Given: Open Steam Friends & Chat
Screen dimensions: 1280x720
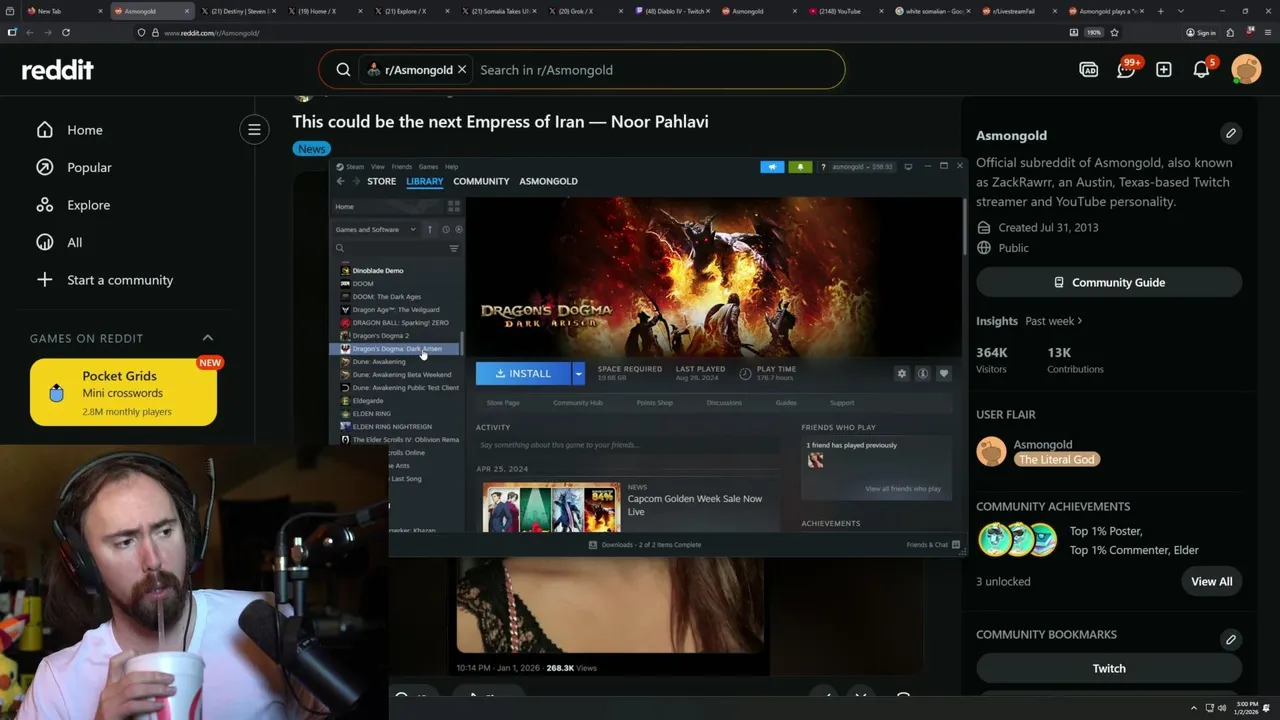Looking at the screenshot, I should [x=933, y=545].
